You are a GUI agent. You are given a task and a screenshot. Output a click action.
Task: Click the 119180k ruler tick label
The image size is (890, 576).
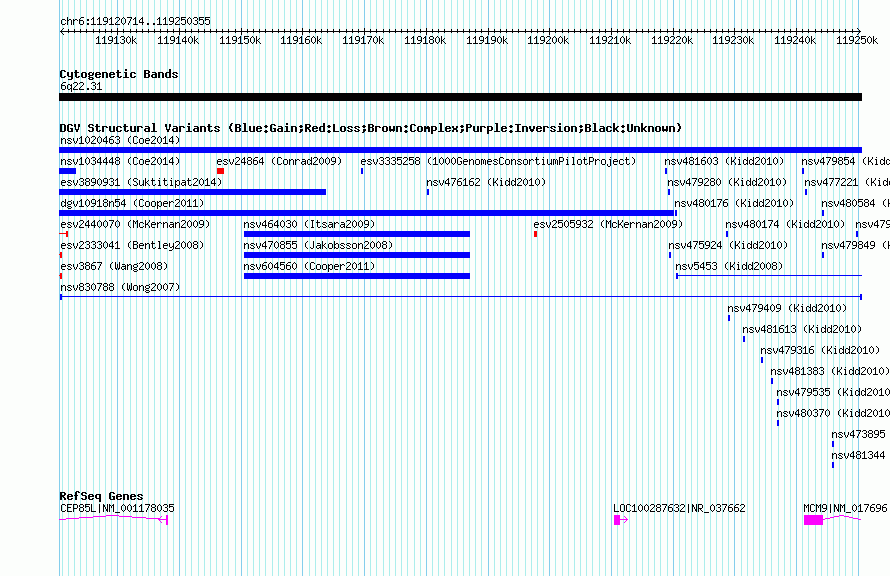pyautogui.click(x=425, y=40)
